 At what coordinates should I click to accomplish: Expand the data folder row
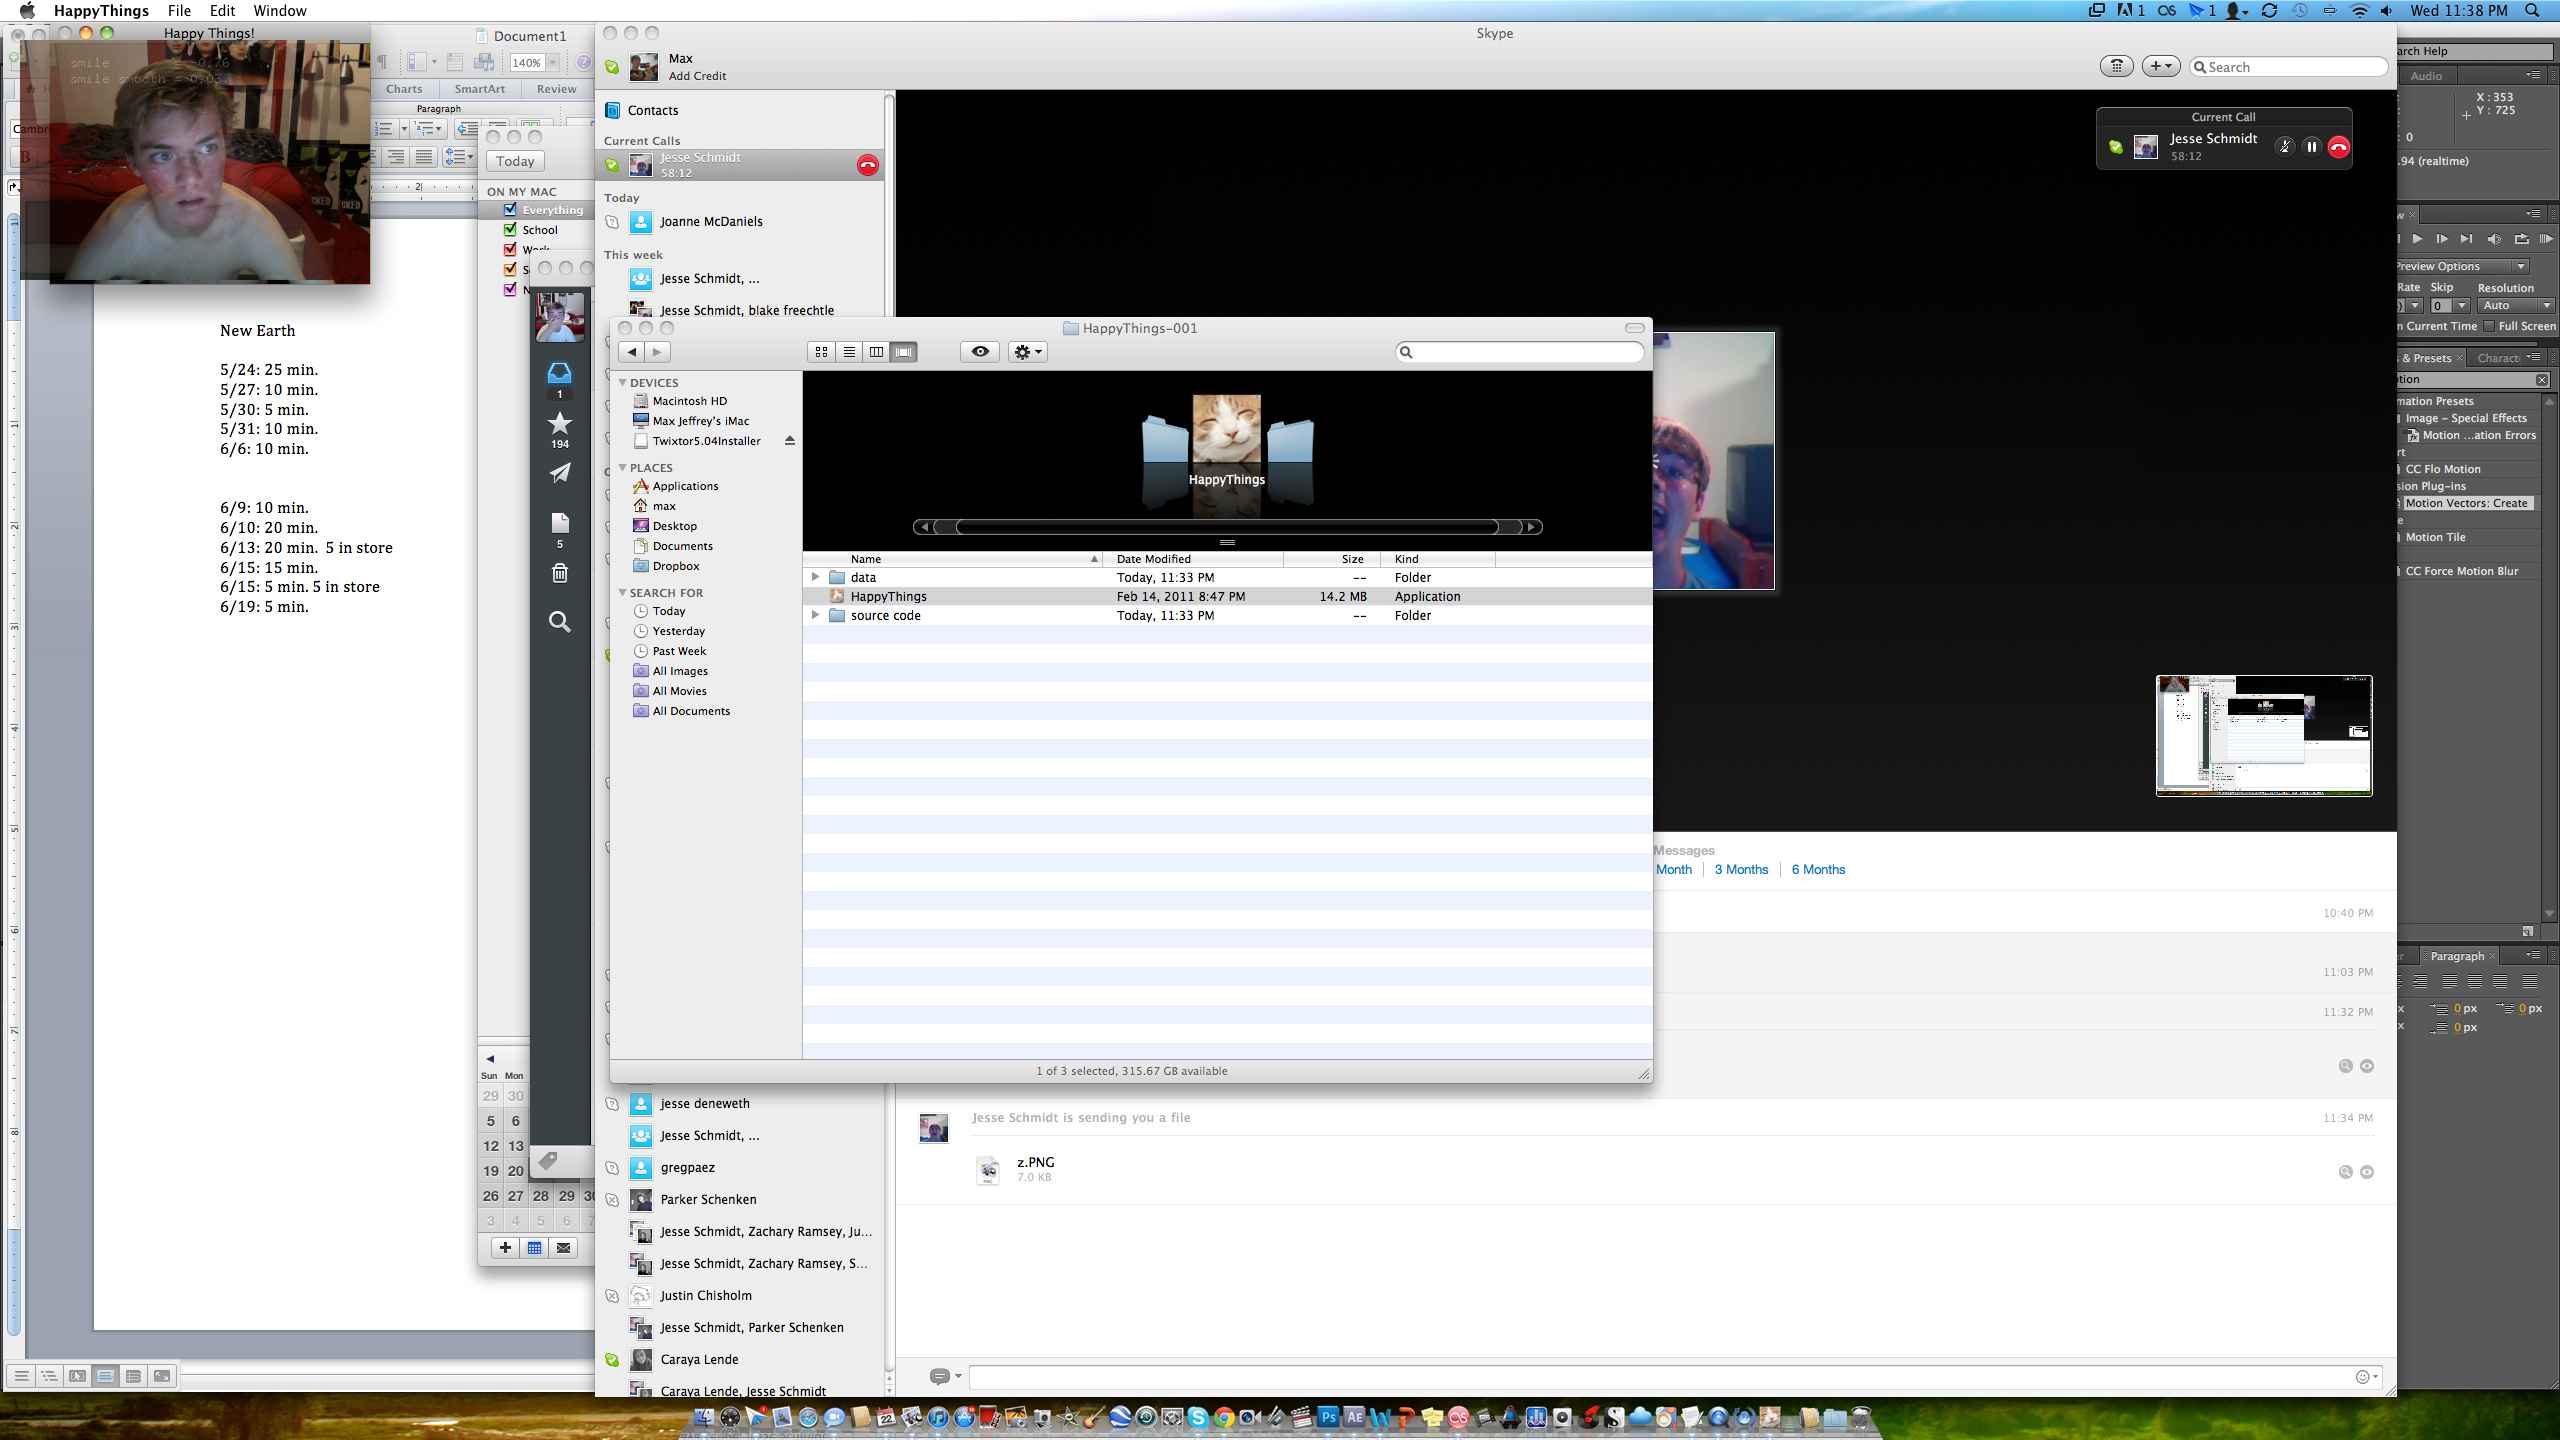click(x=815, y=577)
